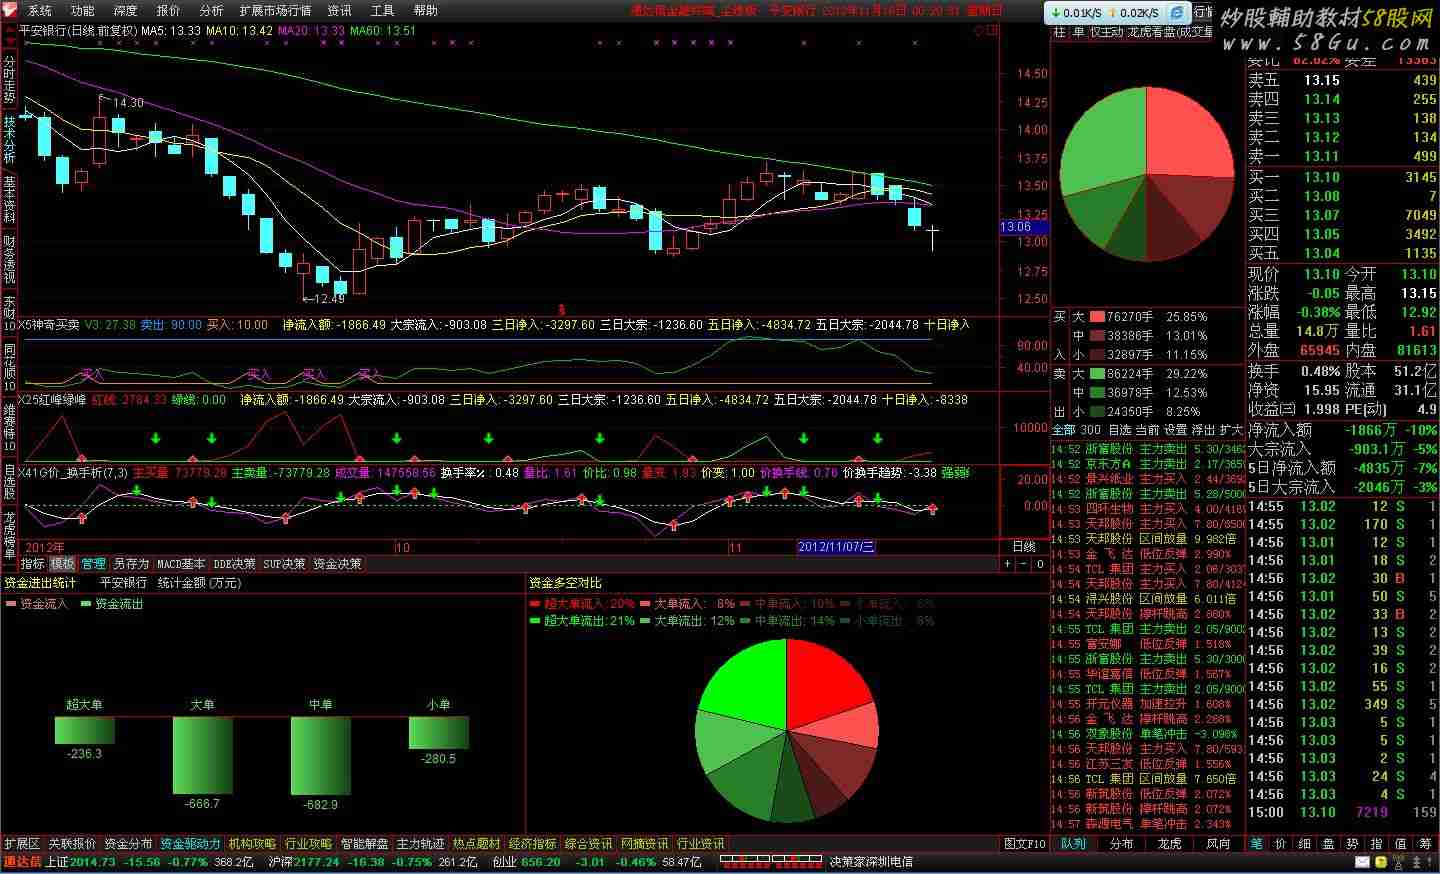Select the 细 view button
Screen dimensions: 1440x874
pos(1304,844)
